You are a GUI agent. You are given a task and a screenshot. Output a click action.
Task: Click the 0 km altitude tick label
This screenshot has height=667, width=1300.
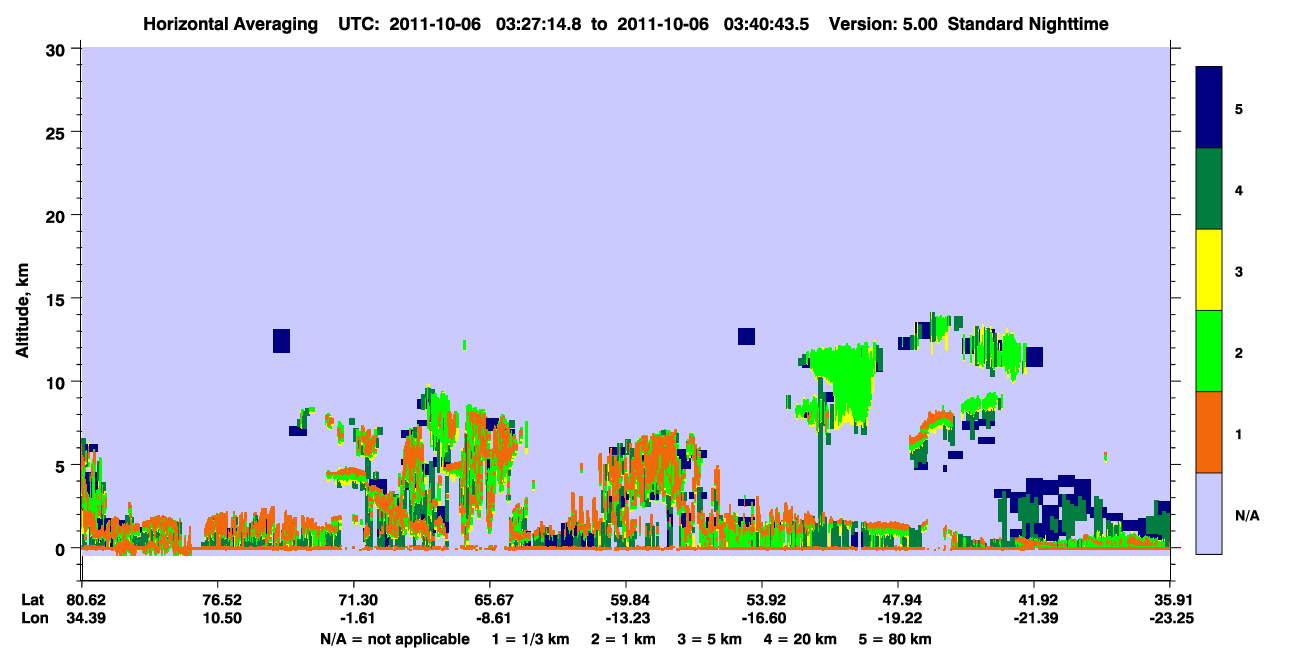pyautogui.click(x=62, y=549)
